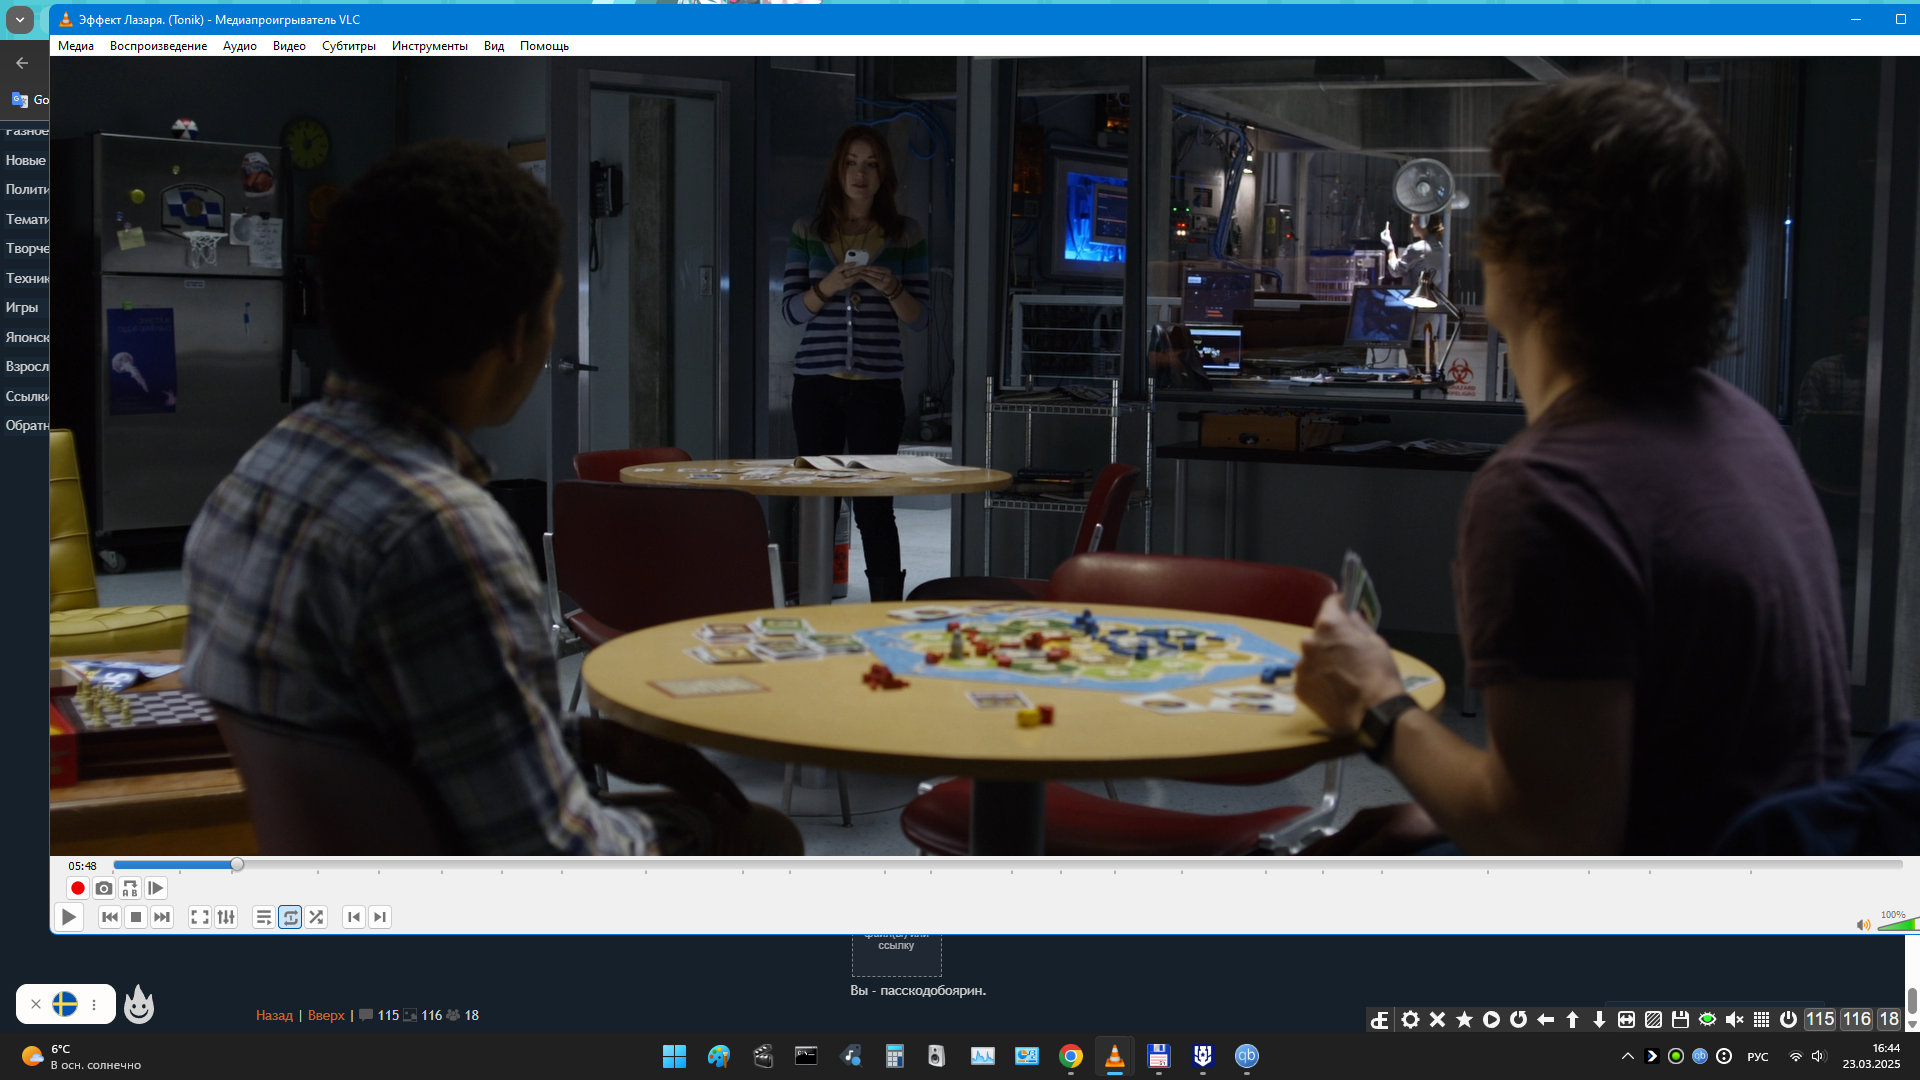Toggle the muted speaker icon in toolbar

[x=1734, y=1019]
